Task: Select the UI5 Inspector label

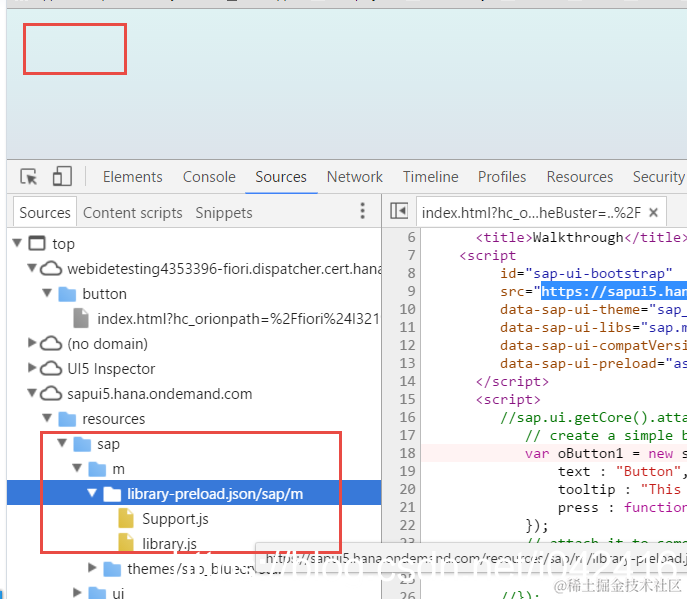Action: [x=111, y=369]
